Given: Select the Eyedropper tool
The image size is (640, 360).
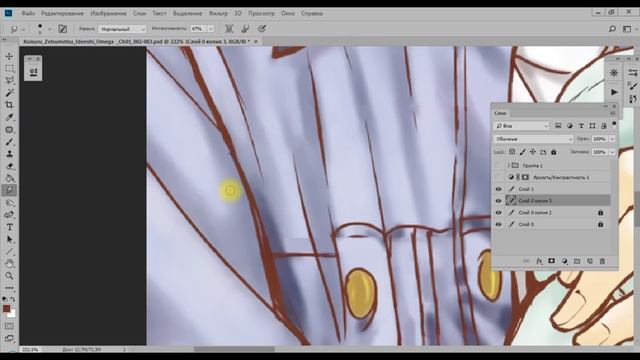Looking at the screenshot, I should point(9,117).
